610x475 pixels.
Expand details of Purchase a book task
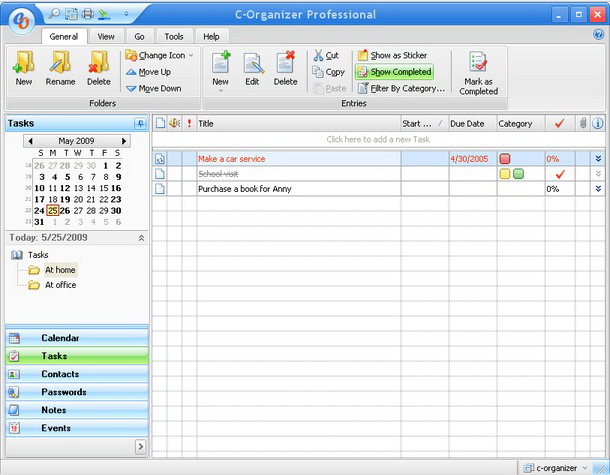click(598, 189)
